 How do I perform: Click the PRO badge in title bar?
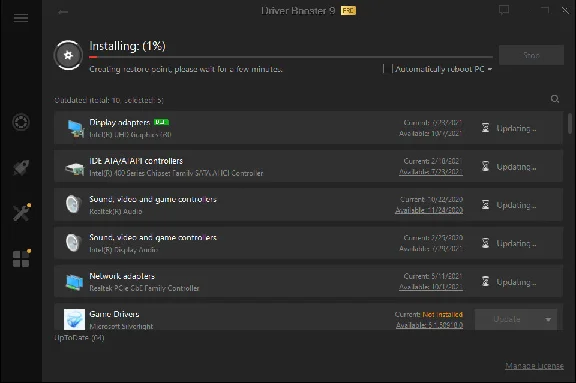click(x=348, y=11)
